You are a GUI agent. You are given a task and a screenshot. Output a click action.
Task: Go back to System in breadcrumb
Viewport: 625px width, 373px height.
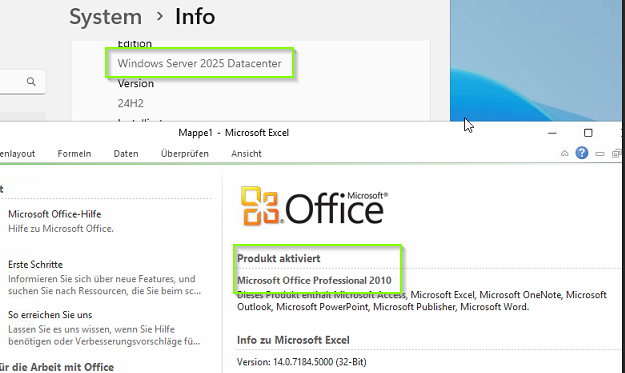105,17
